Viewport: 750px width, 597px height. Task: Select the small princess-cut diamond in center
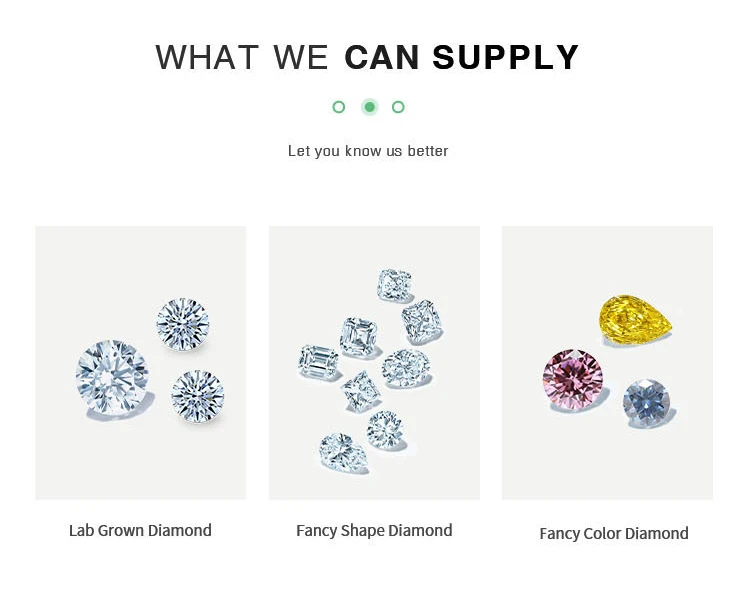pyautogui.click(x=360, y=389)
